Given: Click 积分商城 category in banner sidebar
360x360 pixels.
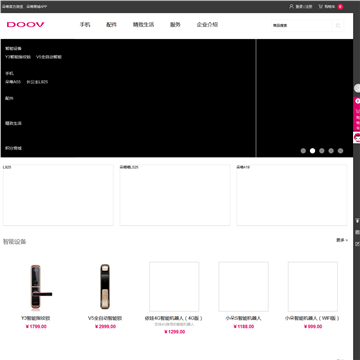Looking at the screenshot, I should [x=13, y=148].
